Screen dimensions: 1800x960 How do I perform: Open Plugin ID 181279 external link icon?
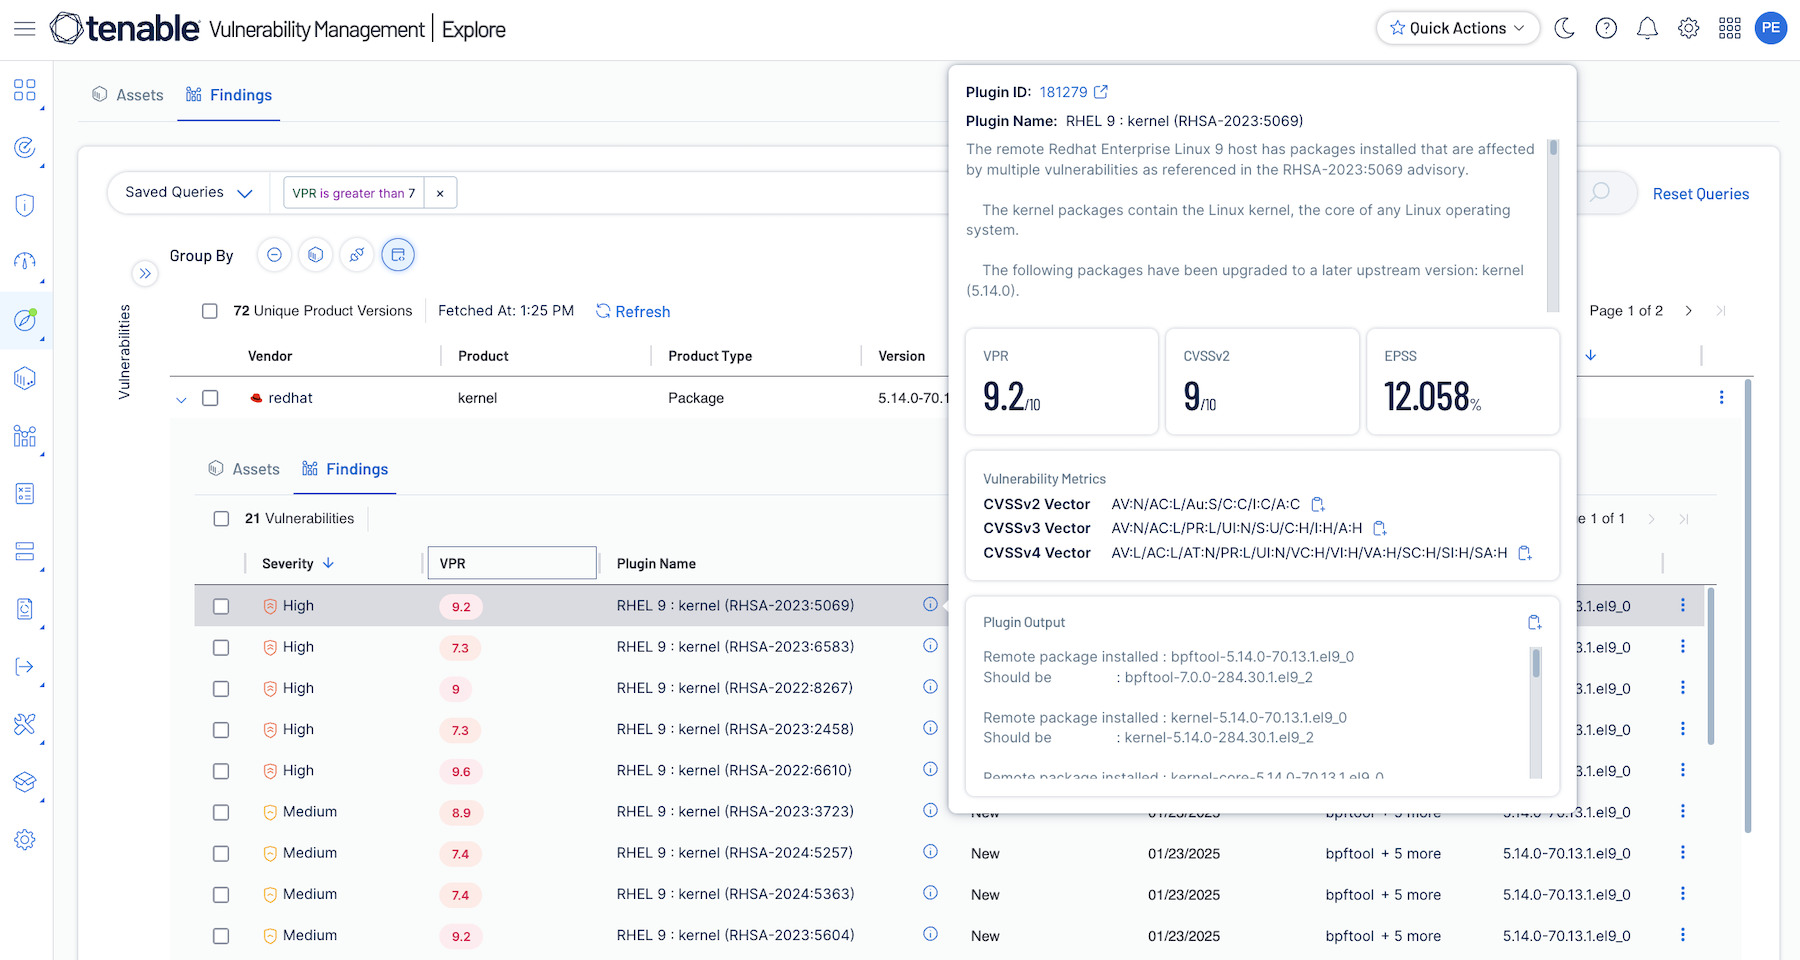[1101, 92]
